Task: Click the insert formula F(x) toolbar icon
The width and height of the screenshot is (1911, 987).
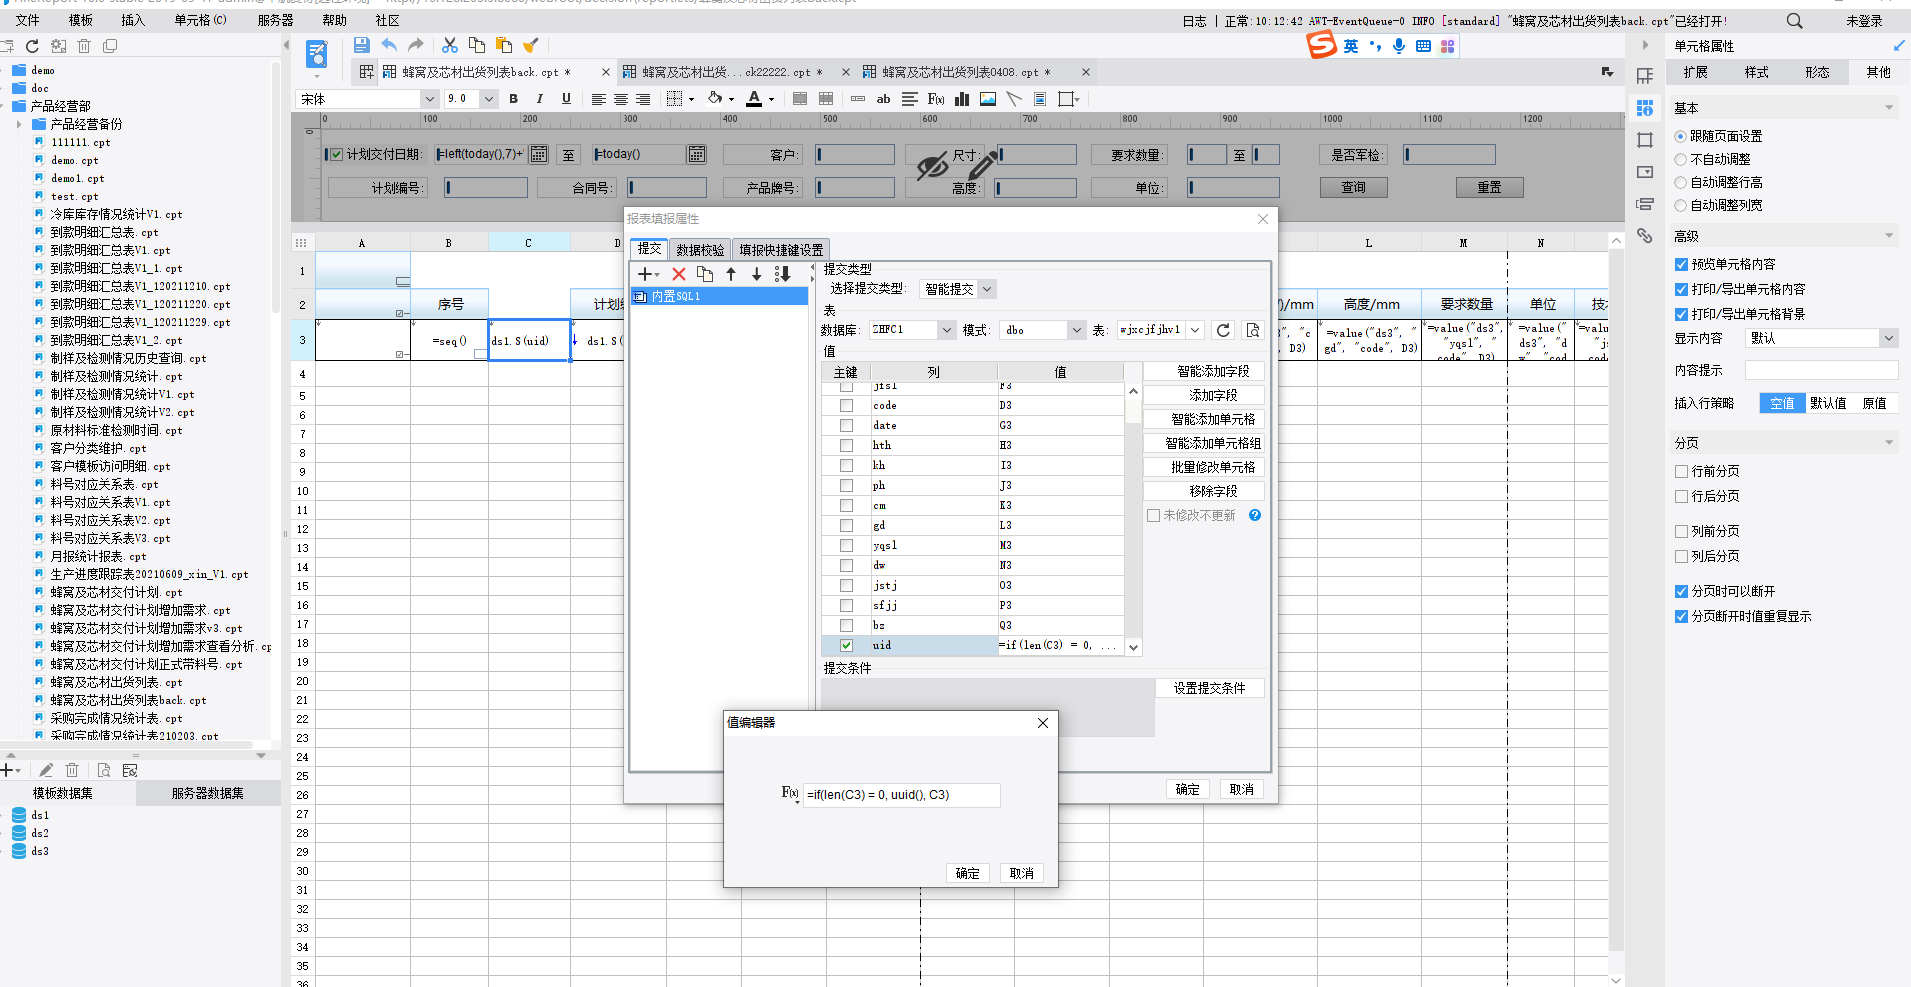Action: (936, 99)
